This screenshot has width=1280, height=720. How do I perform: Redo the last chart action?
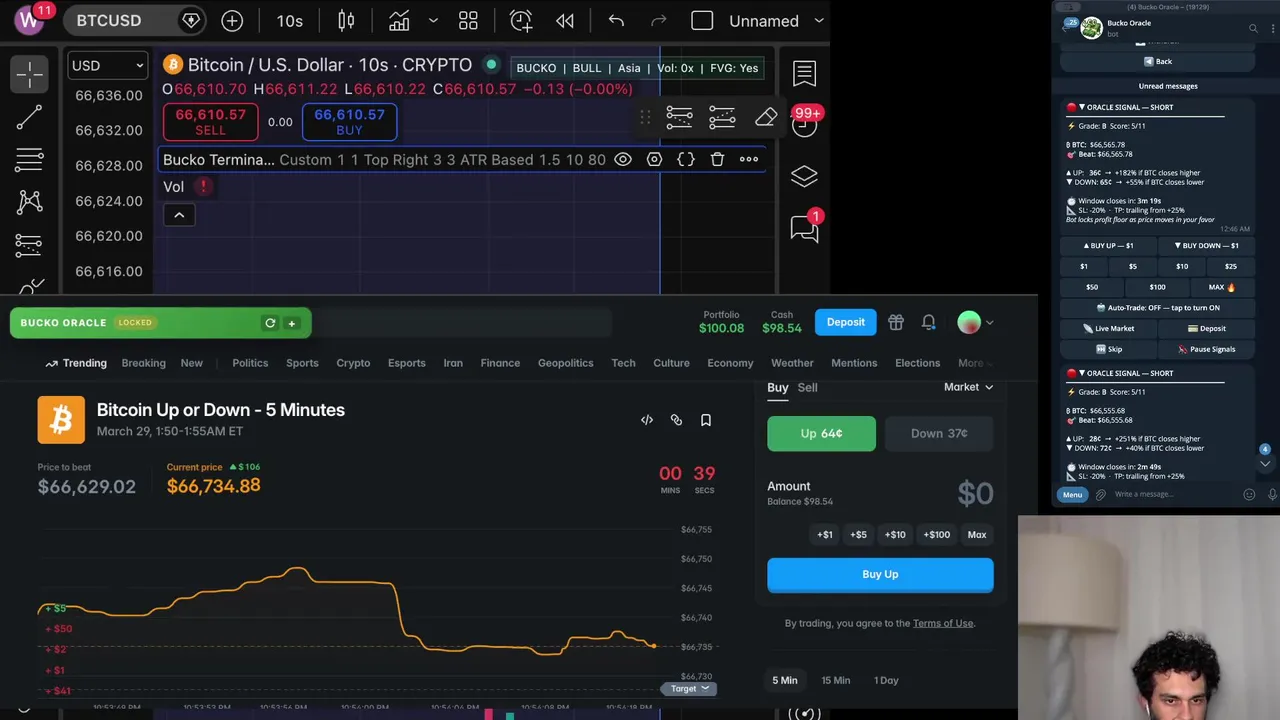coord(658,21)
